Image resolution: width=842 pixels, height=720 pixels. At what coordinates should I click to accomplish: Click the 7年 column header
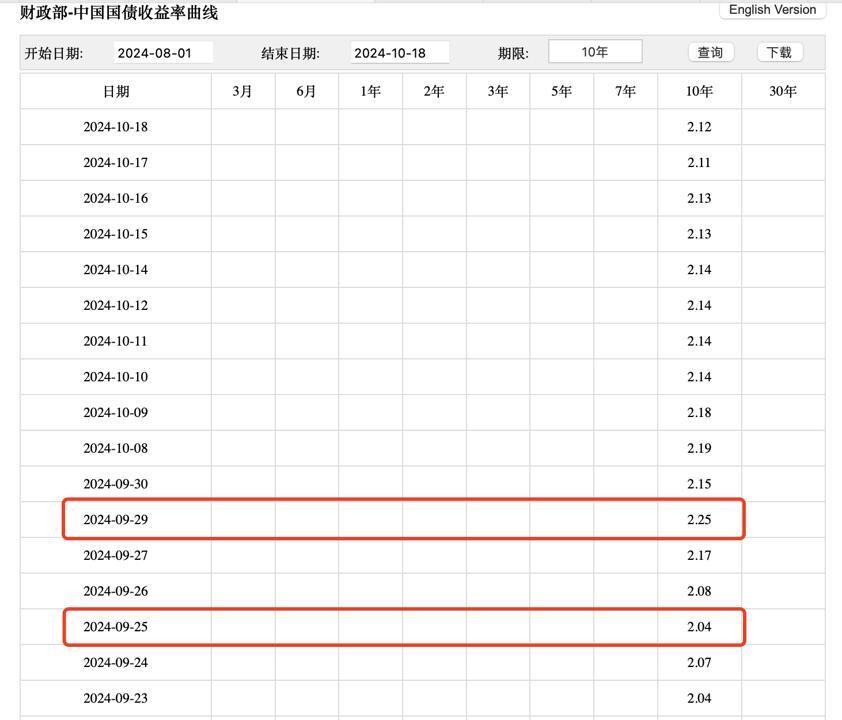tap(626, 91)
